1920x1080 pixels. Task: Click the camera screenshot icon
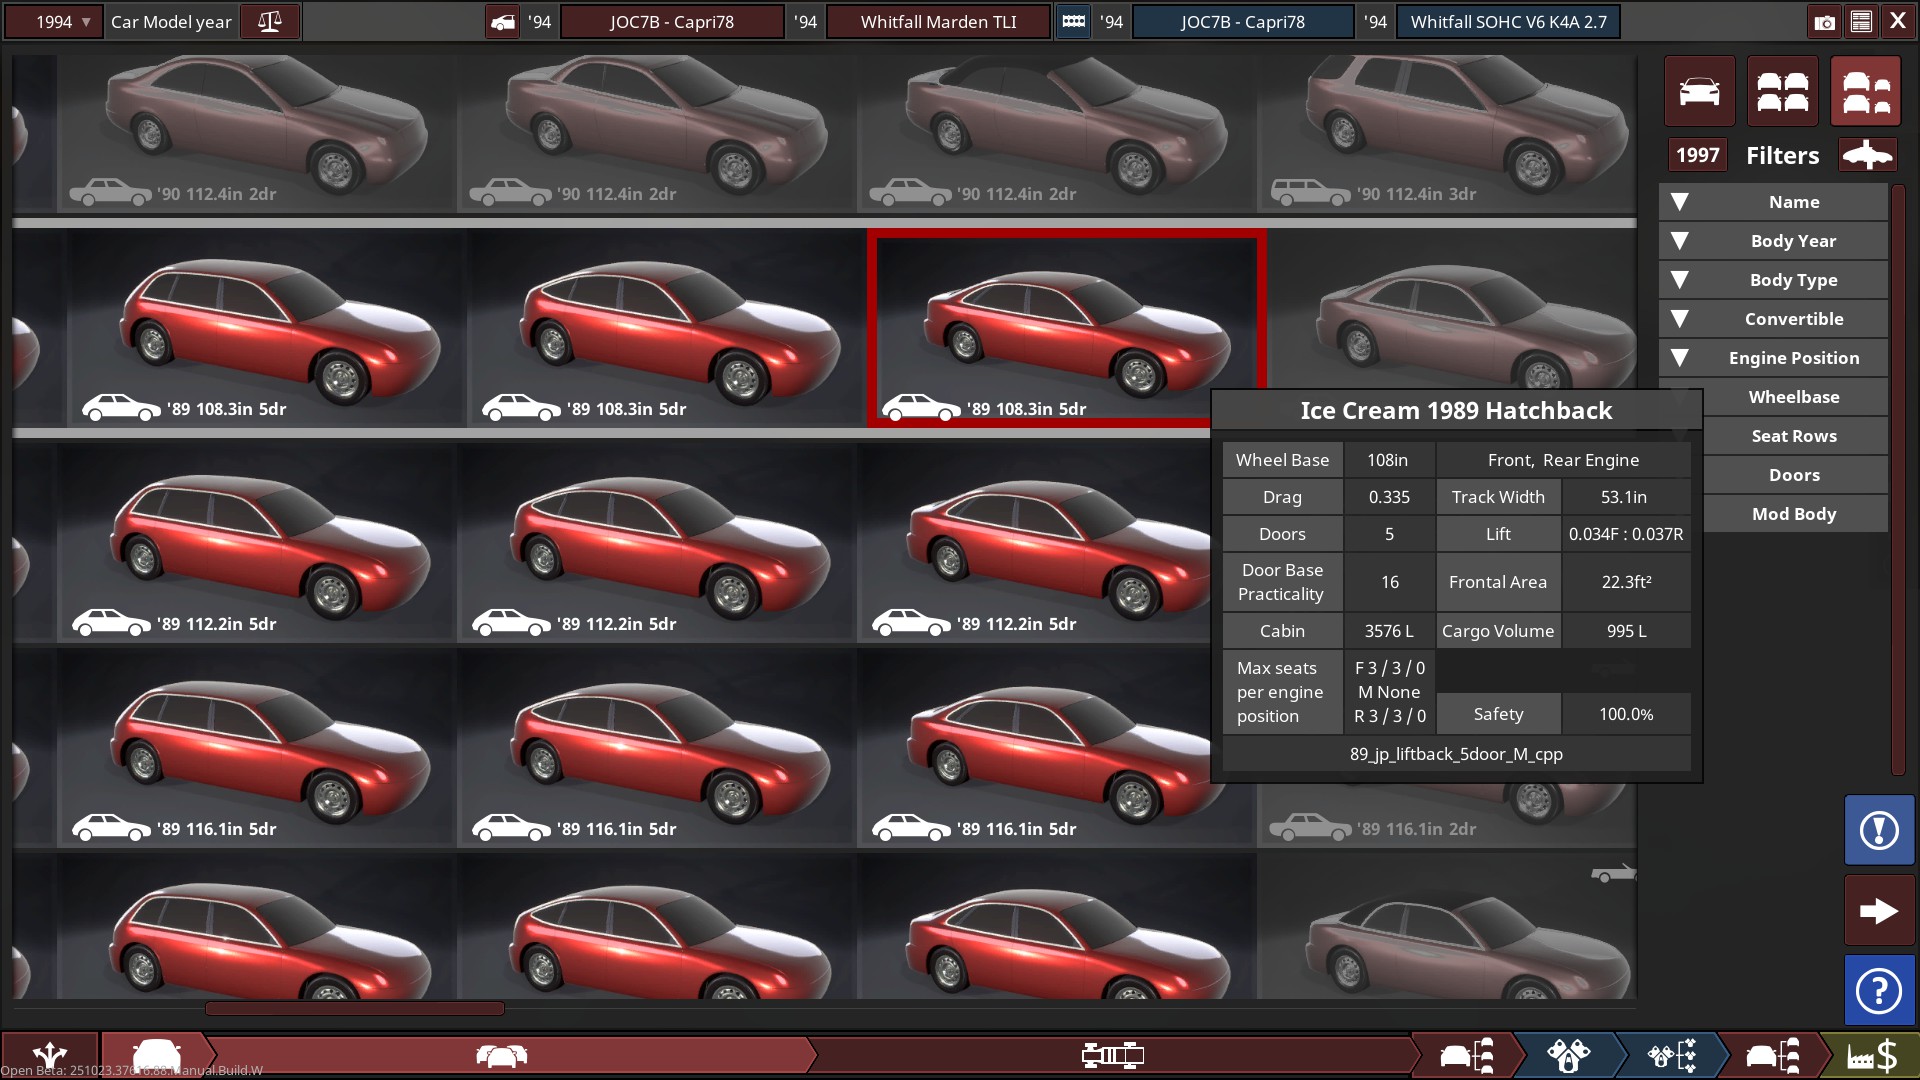click(1824, 22)
